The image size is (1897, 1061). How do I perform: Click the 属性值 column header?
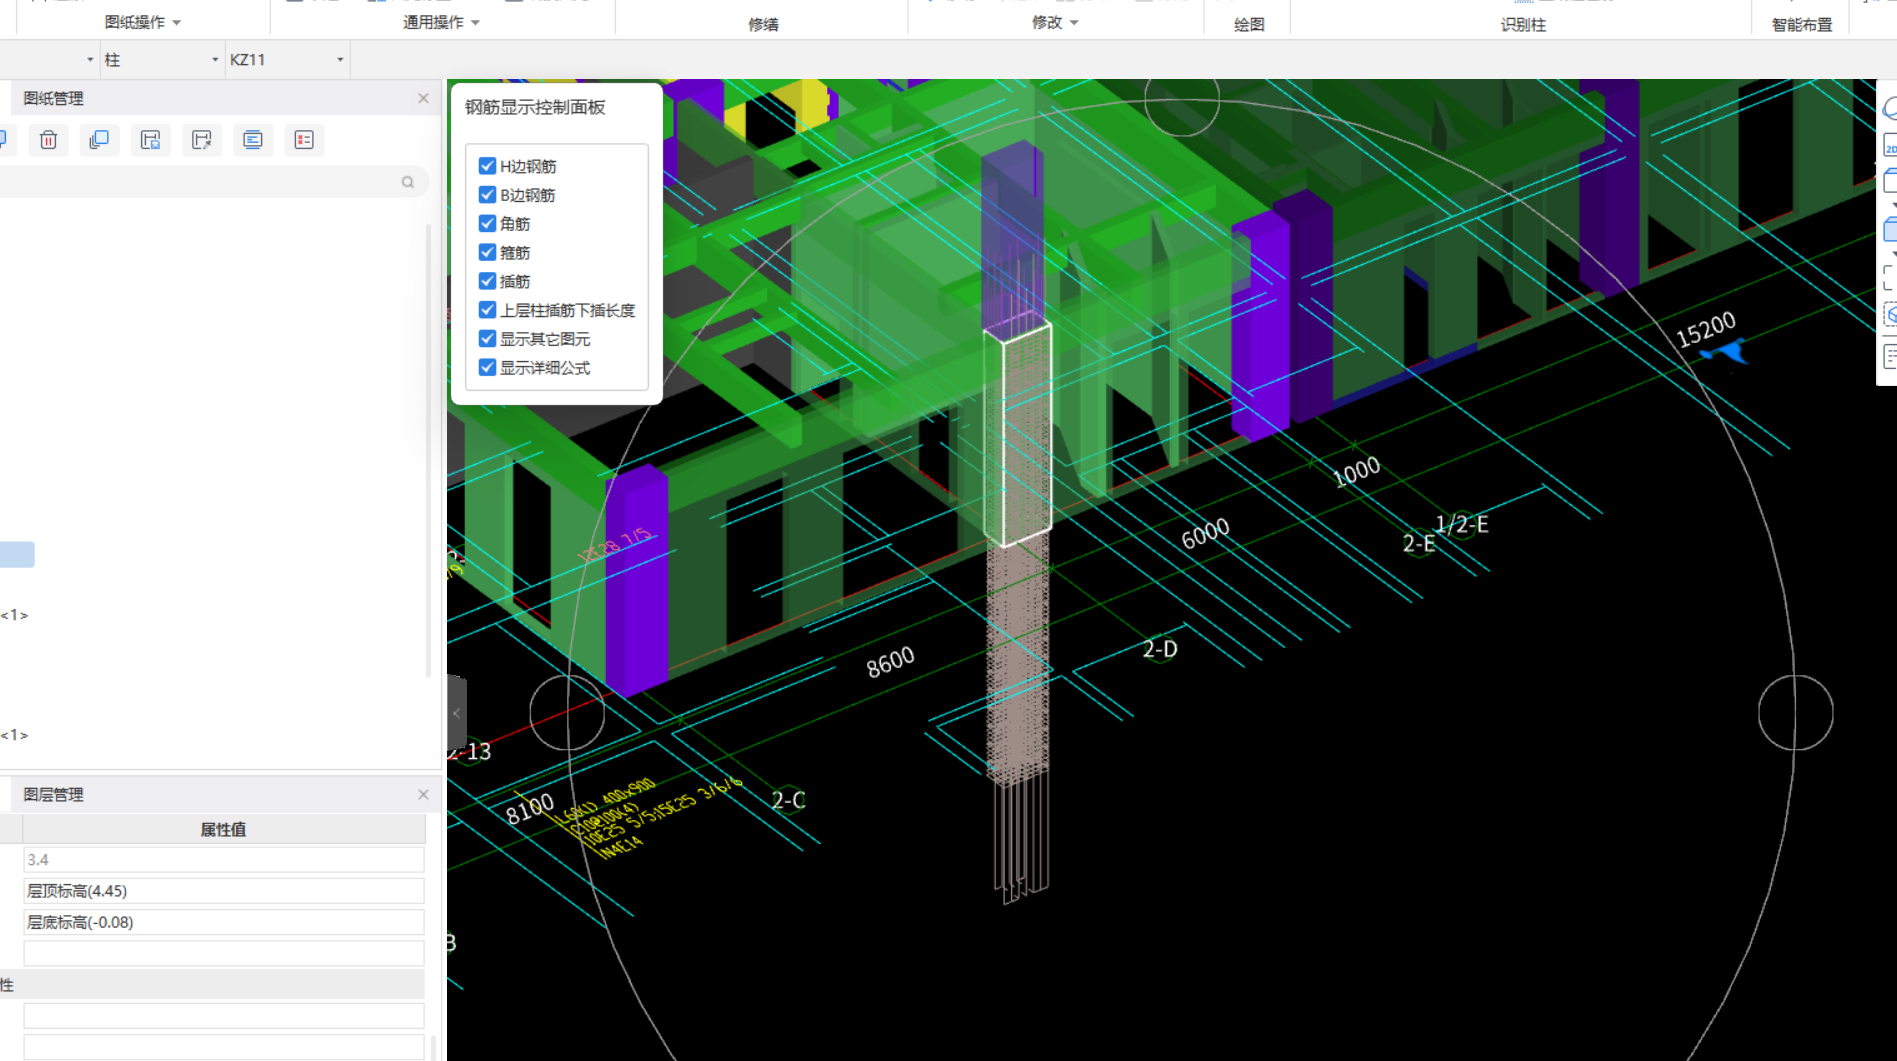coord(224,829)
